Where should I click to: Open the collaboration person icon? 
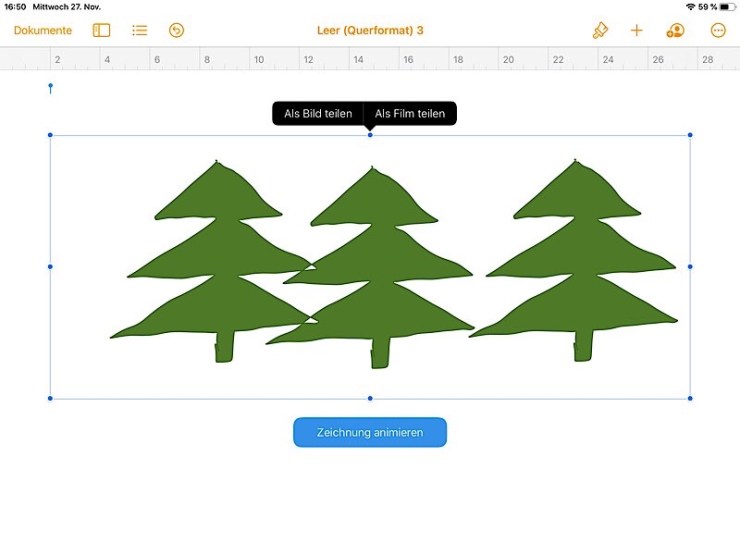point(675,30)
